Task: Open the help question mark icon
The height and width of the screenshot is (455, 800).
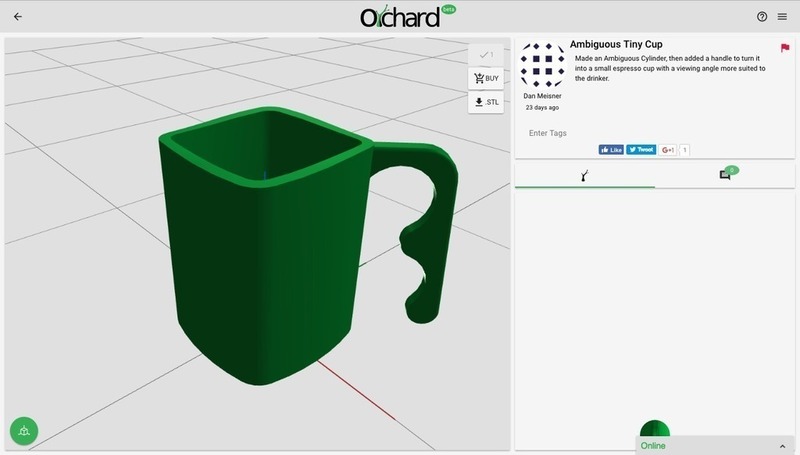Action: pyautogui.click(x=762, y=17)
